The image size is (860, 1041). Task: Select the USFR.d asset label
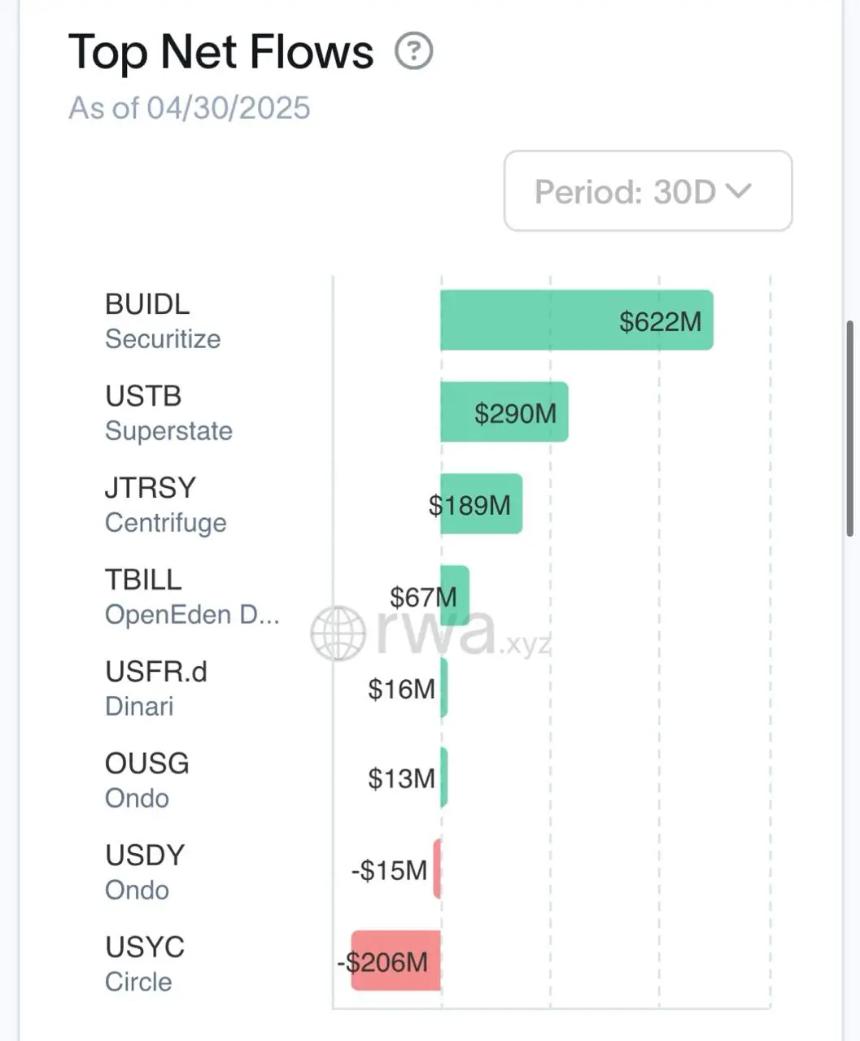point(155,671)
